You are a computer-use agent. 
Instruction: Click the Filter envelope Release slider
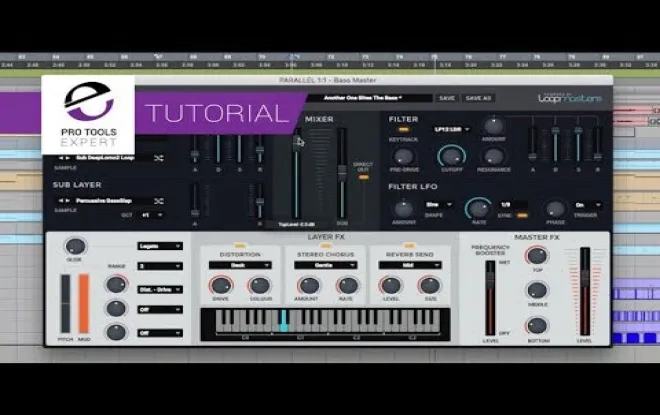click(x=597, y=144)
